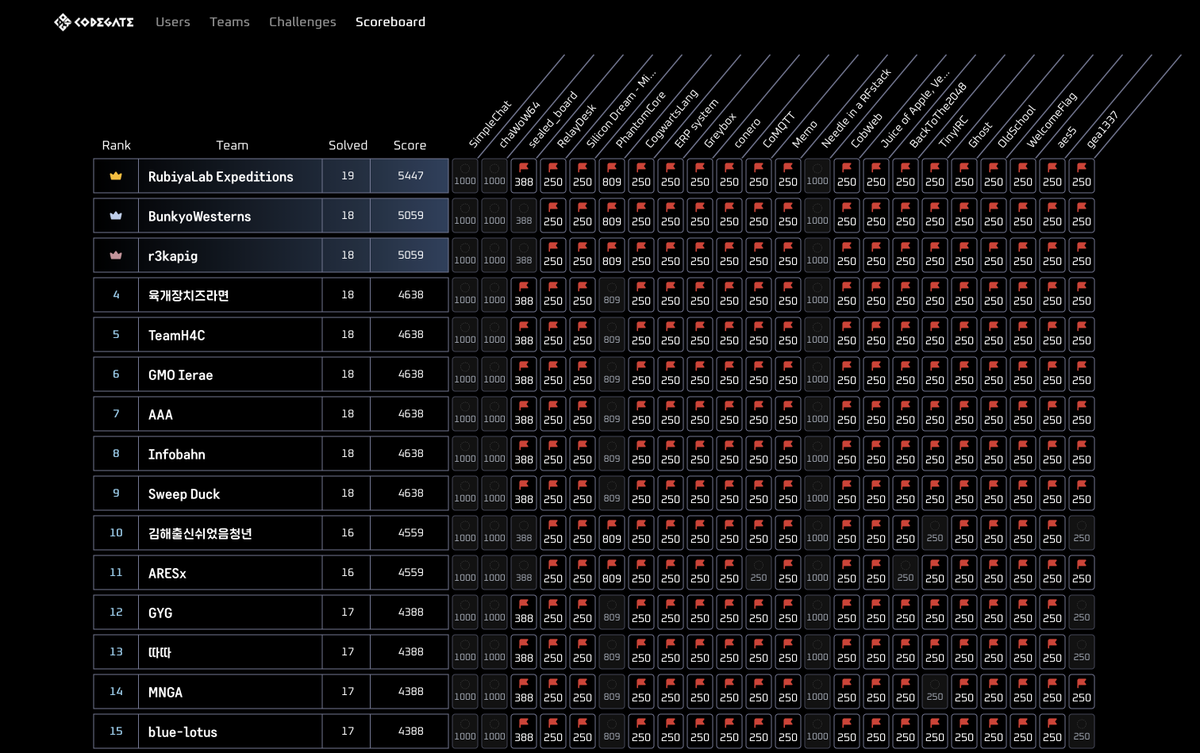This screenshot has height=753, width=1200.
Task: Click 따따's OldSchool flag cell
Action: click(994, 652)
